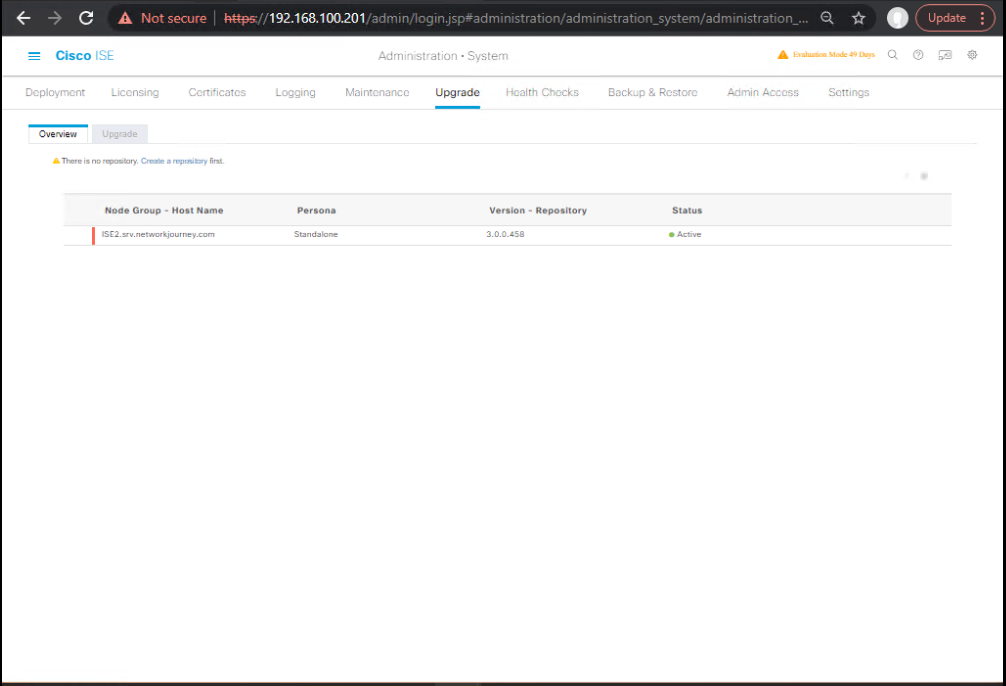Open the browser zoom magnifier icon
The width and height of the screenshot is (1006, 686).
[827, 18]
